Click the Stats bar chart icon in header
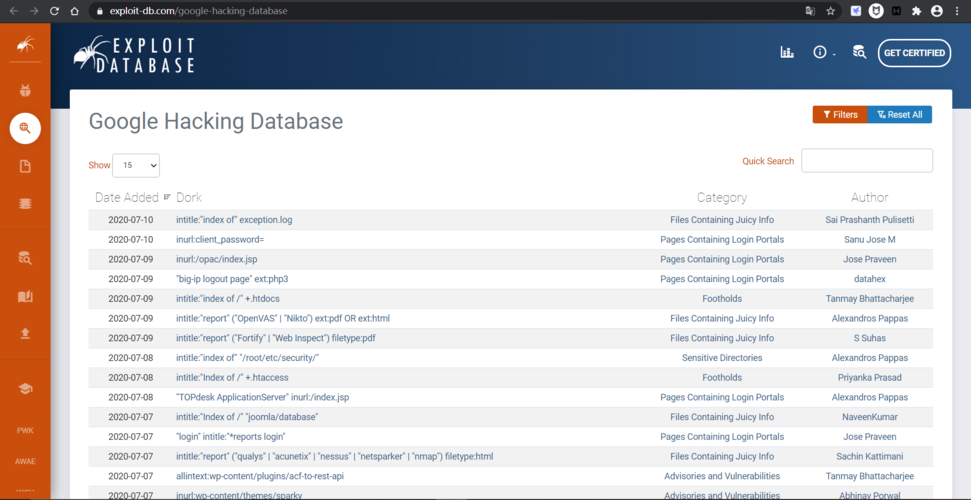Screen dimensions: 971x500 tap(787, 53)
